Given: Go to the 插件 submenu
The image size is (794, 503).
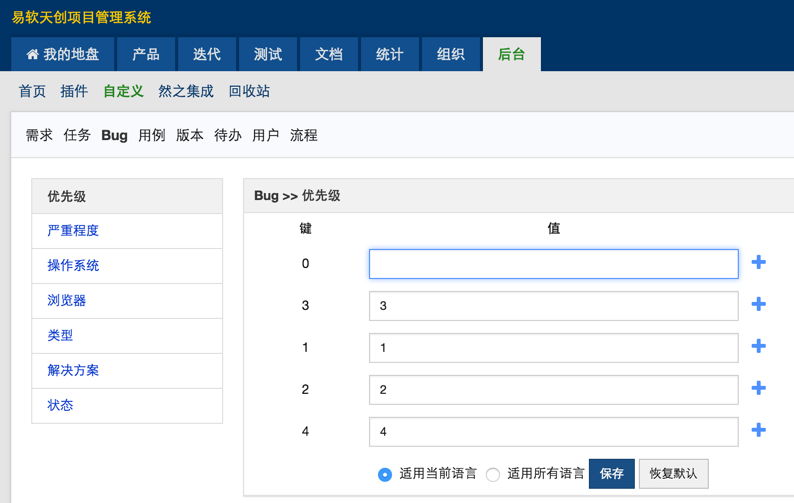Looking at the screenshot, I should 74,91.
